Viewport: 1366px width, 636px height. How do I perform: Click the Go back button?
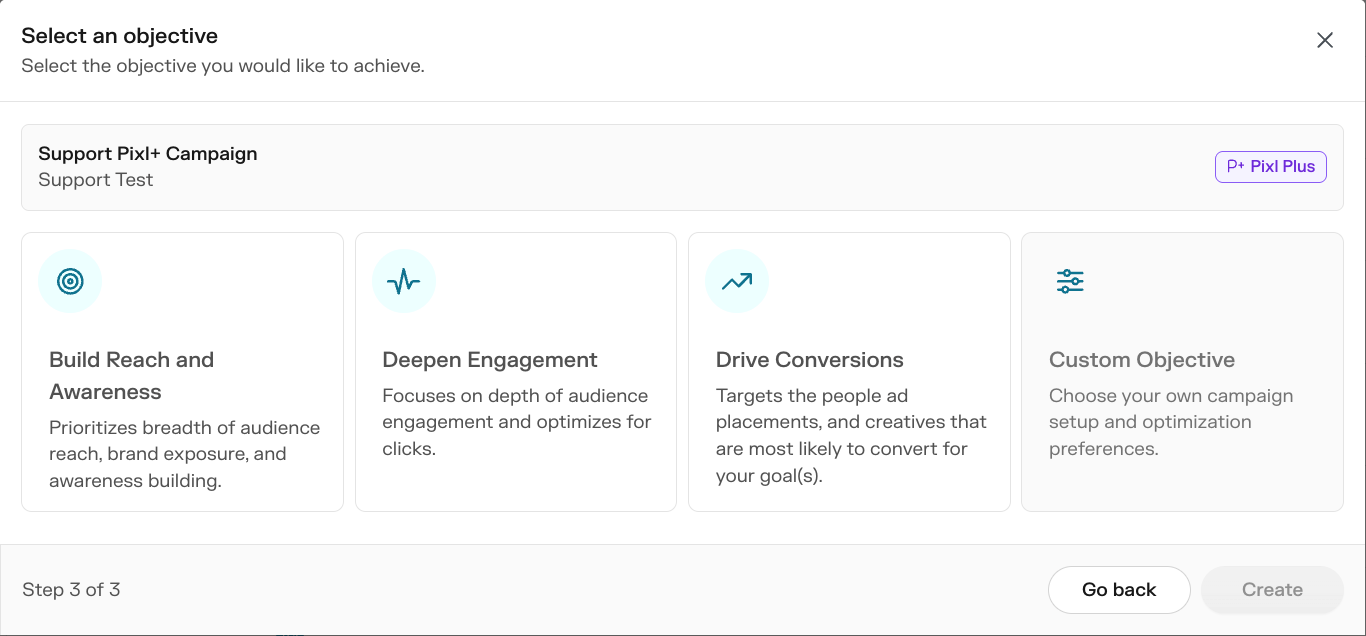point(1119,590)
